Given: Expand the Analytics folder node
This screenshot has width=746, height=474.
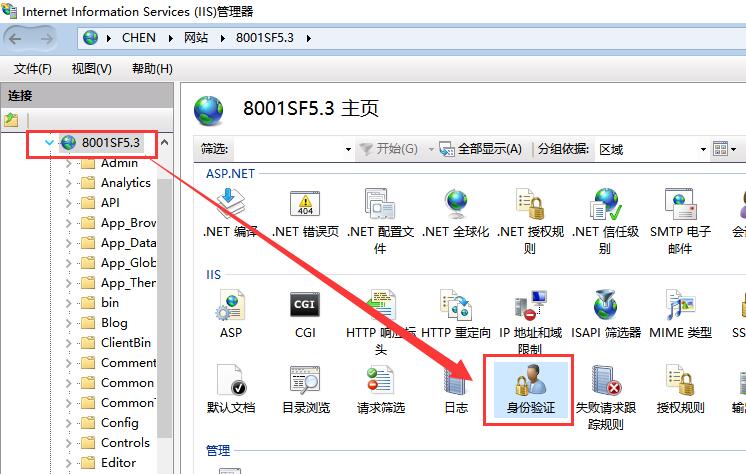Looking at the screenshot, I should point(69,183).
